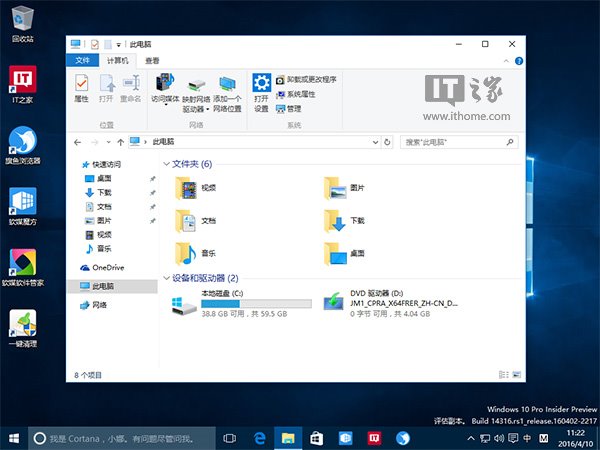Launch Edge from the taskbar
Viewport: 600px width, 450px height.
tap(259, 438)
